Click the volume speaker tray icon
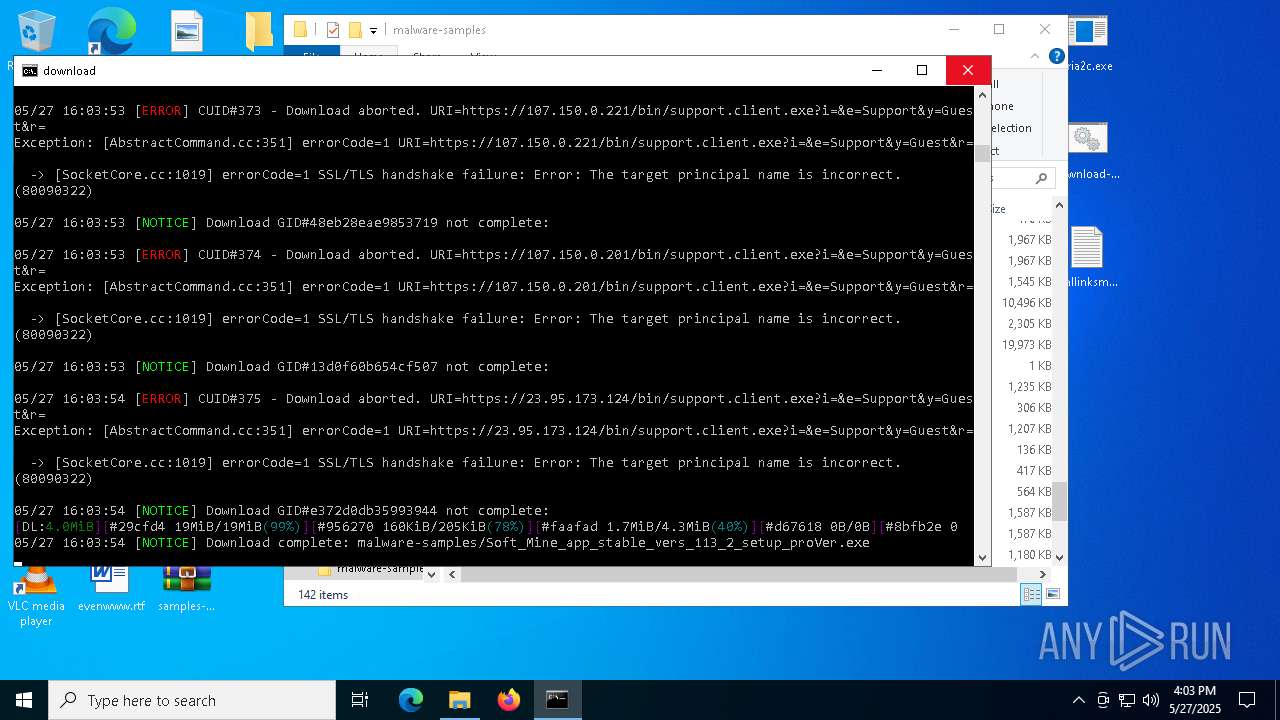The width and height of the screenshot is (1280, 720). tap(1151, 700)
